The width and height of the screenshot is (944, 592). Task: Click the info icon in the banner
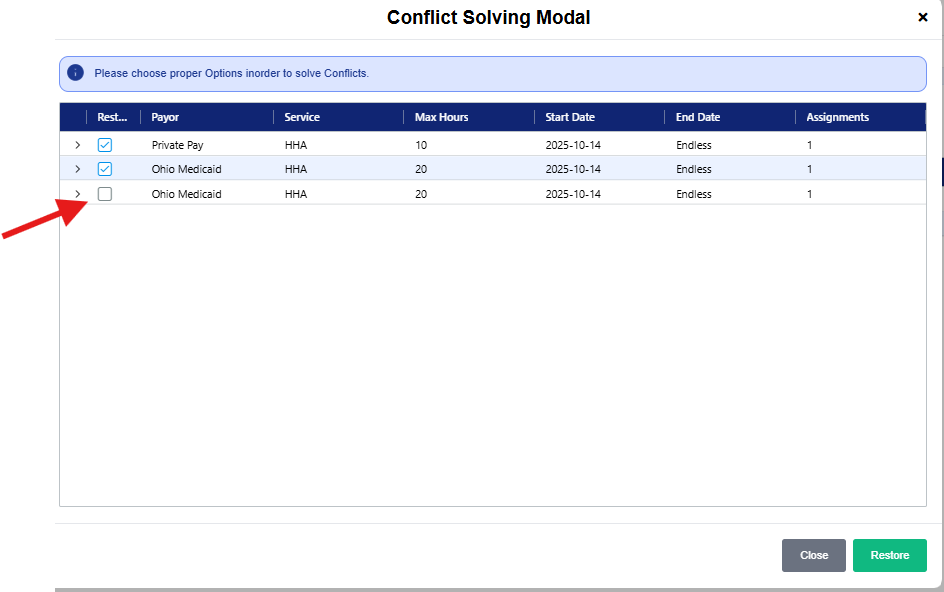(75, 73)
